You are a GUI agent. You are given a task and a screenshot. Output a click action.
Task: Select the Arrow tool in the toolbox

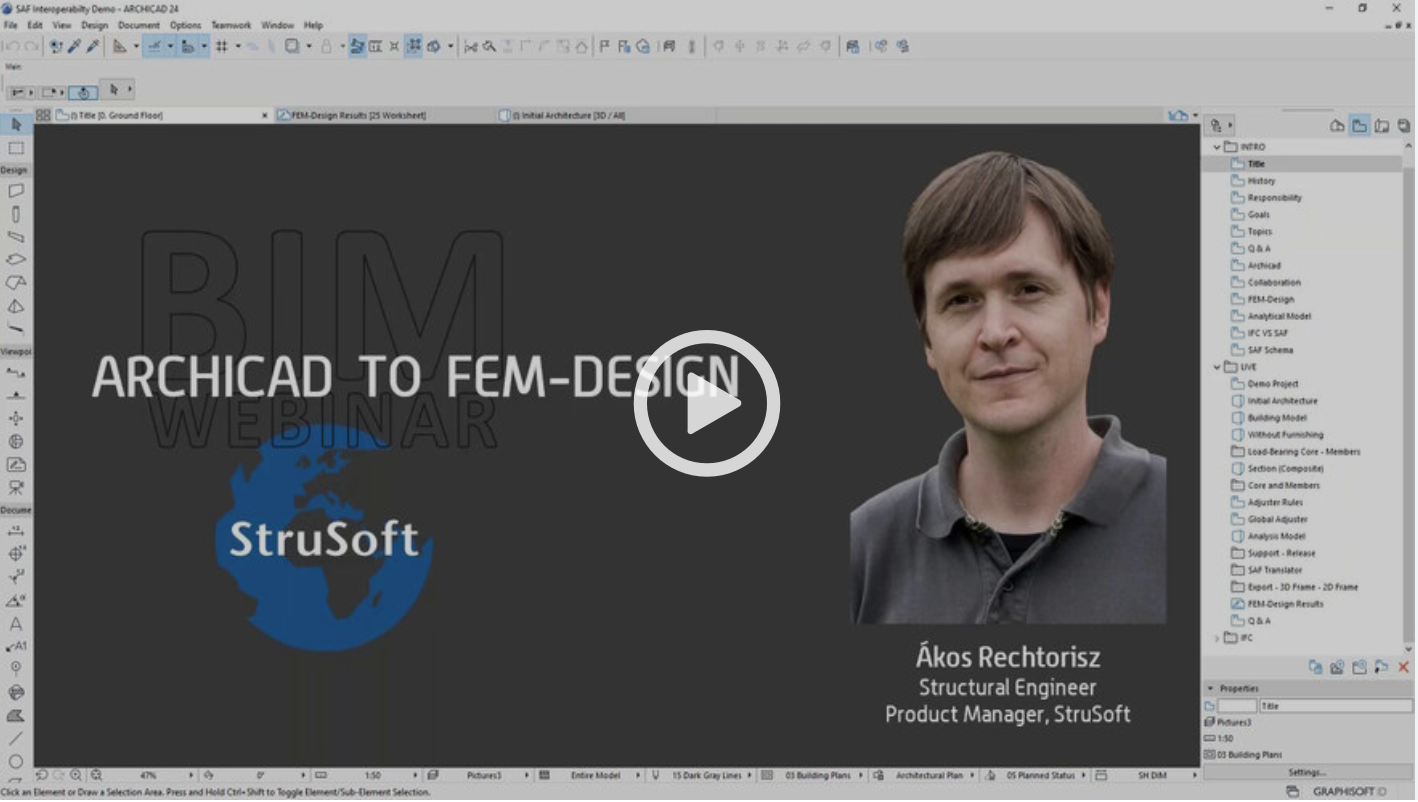pos(16,125)
